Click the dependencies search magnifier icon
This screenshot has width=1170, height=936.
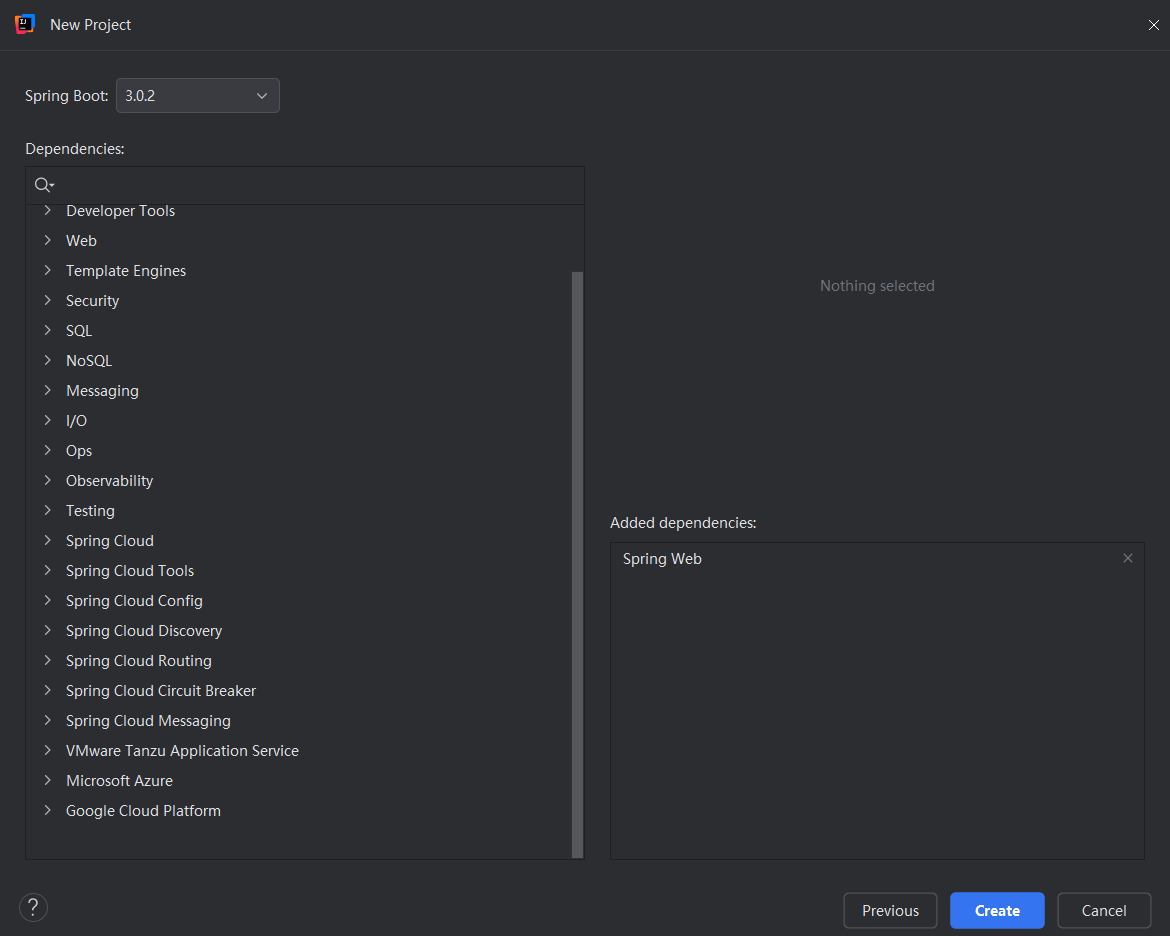(43, 184)
